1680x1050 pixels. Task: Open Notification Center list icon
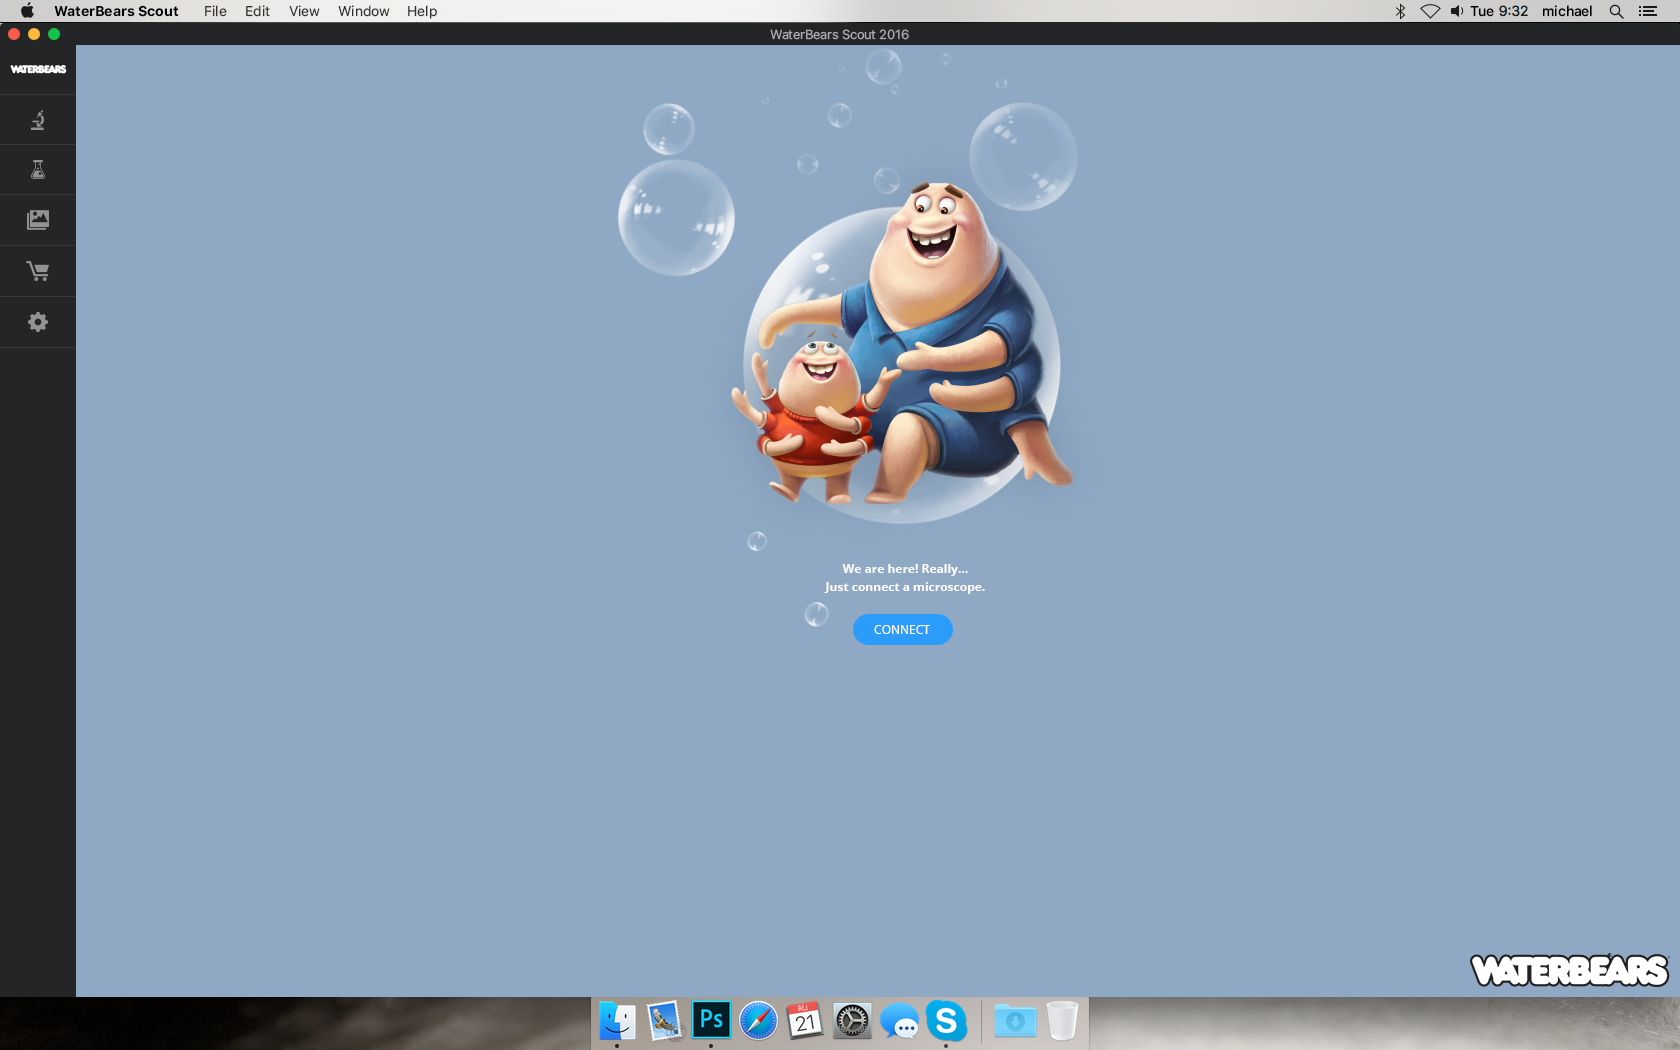pos(1648,11)
